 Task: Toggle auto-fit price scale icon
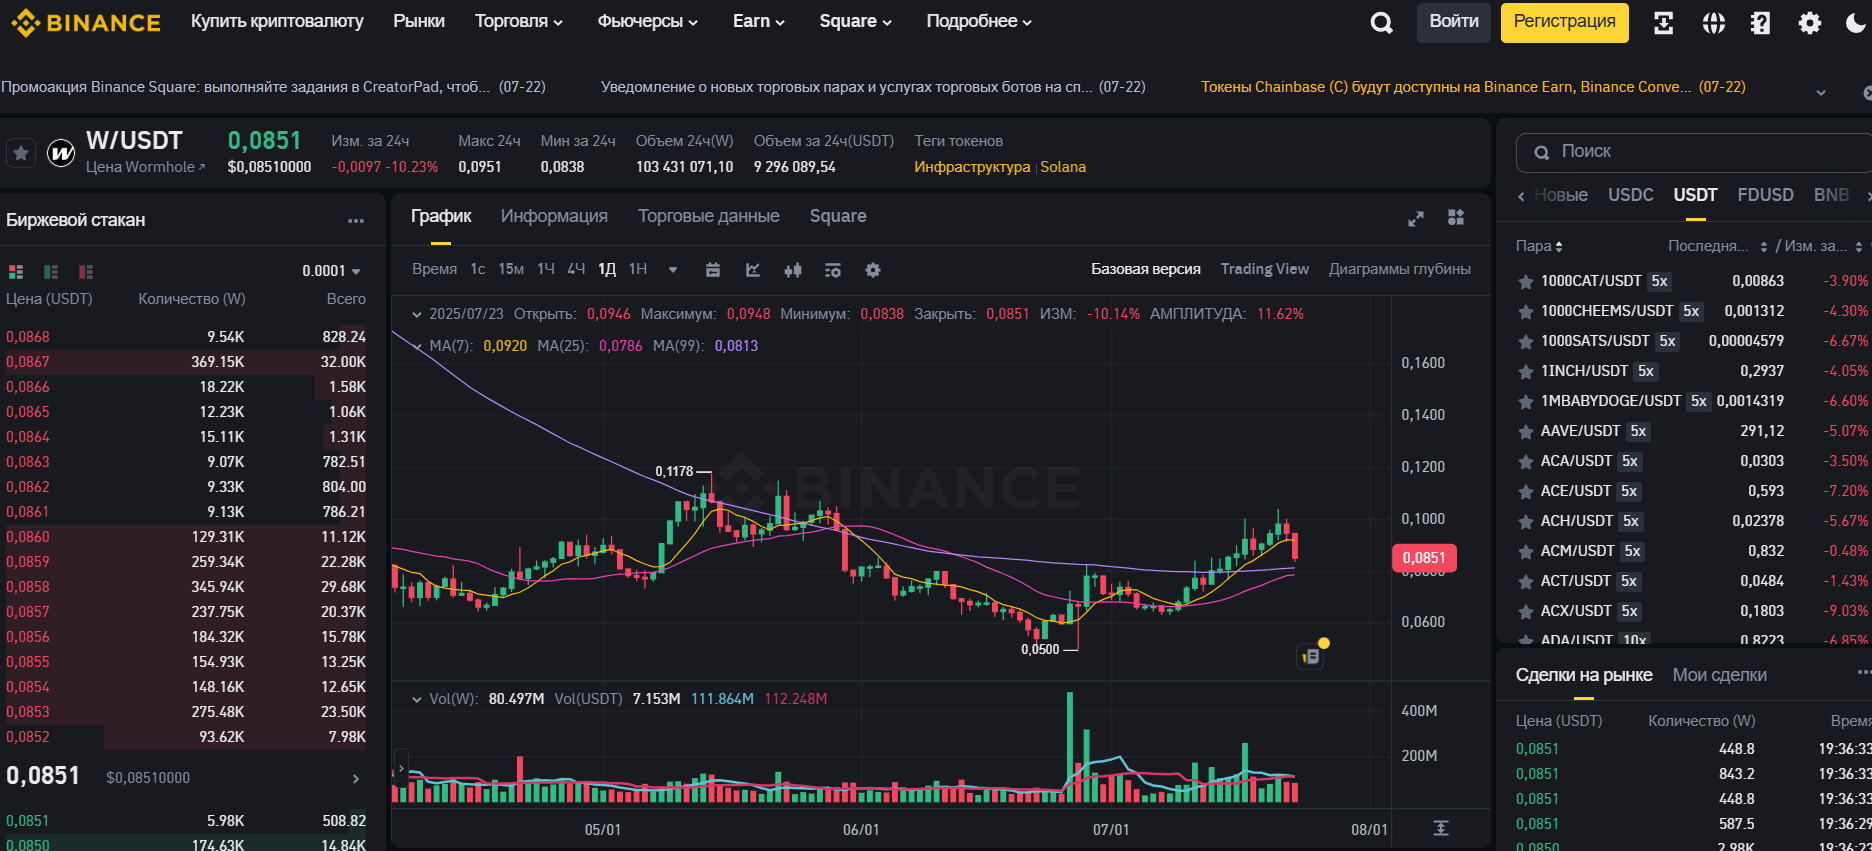click(1440, 828)
